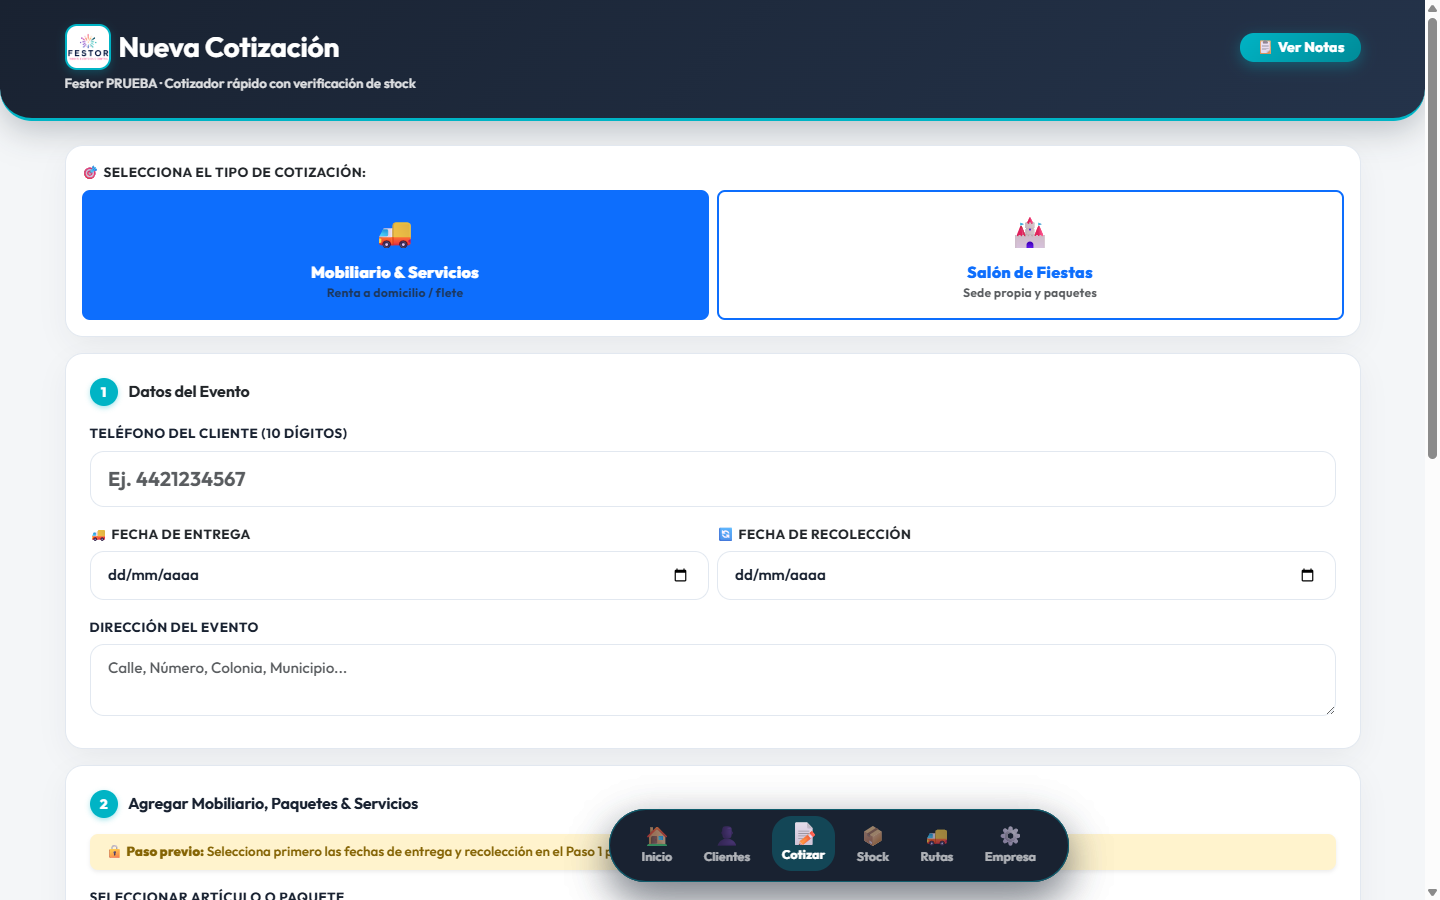Open calendar picker for Fecha de Recolección
Screen dimensions: 1440x900
click(x=1307, y=575)
